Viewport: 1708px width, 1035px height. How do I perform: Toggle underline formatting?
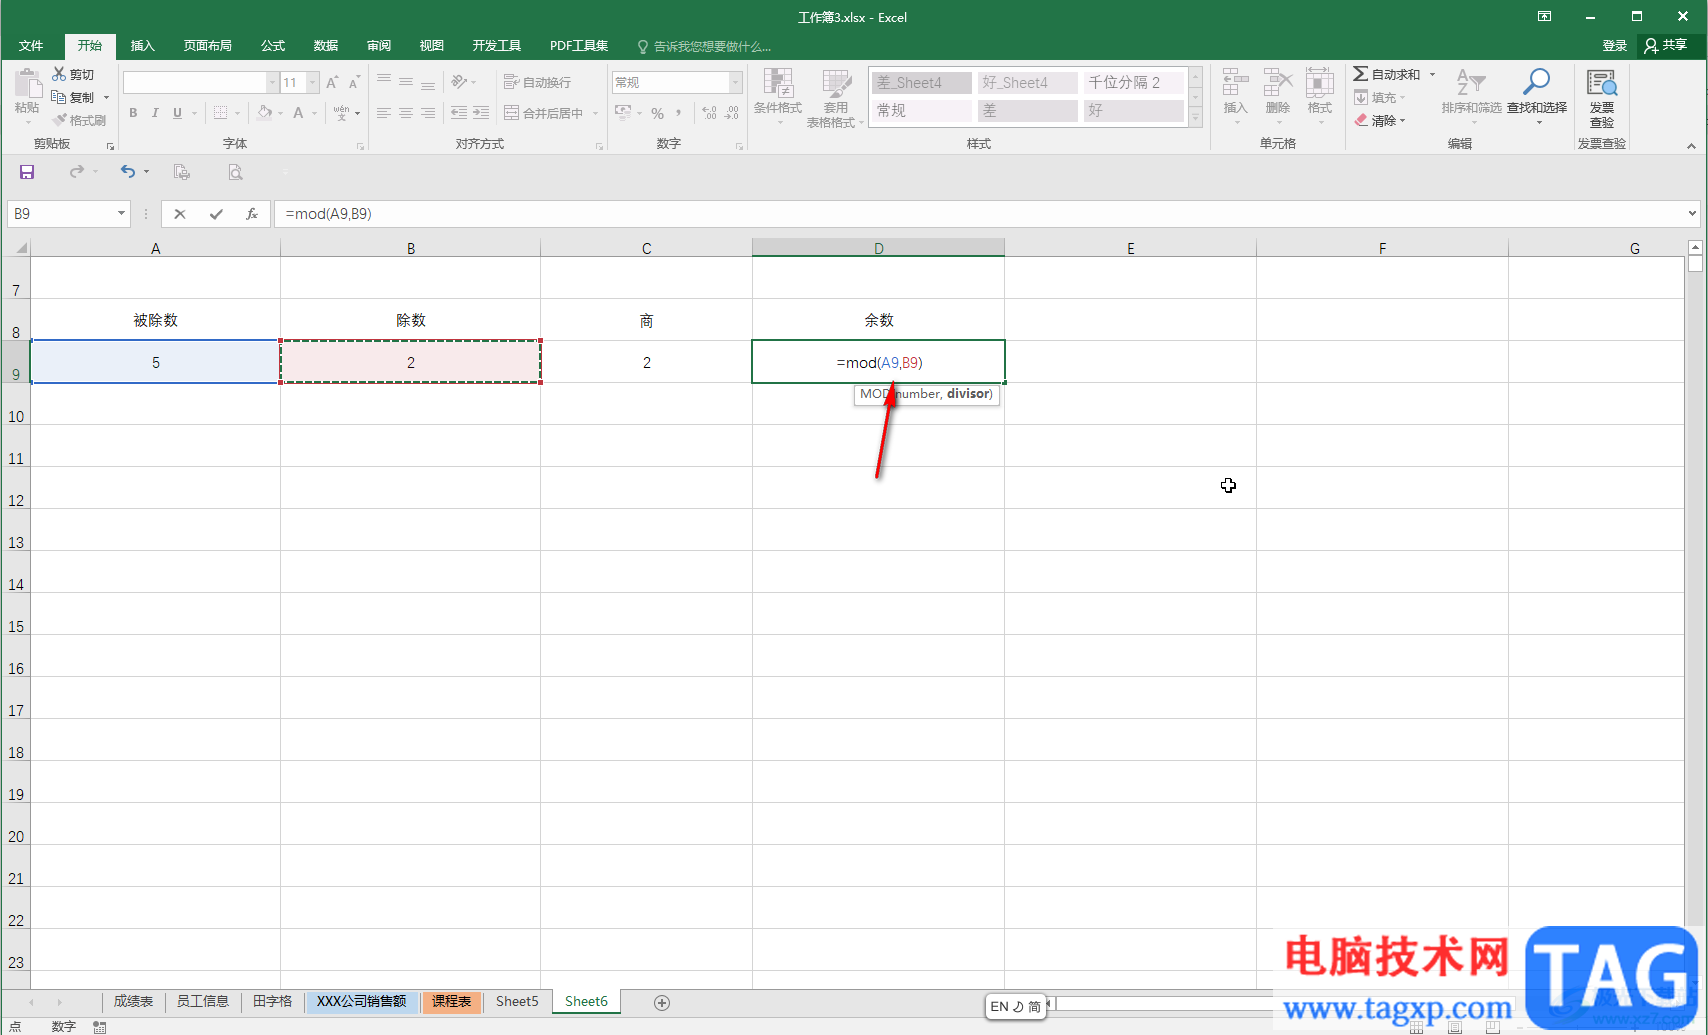(x=177, y=113)
